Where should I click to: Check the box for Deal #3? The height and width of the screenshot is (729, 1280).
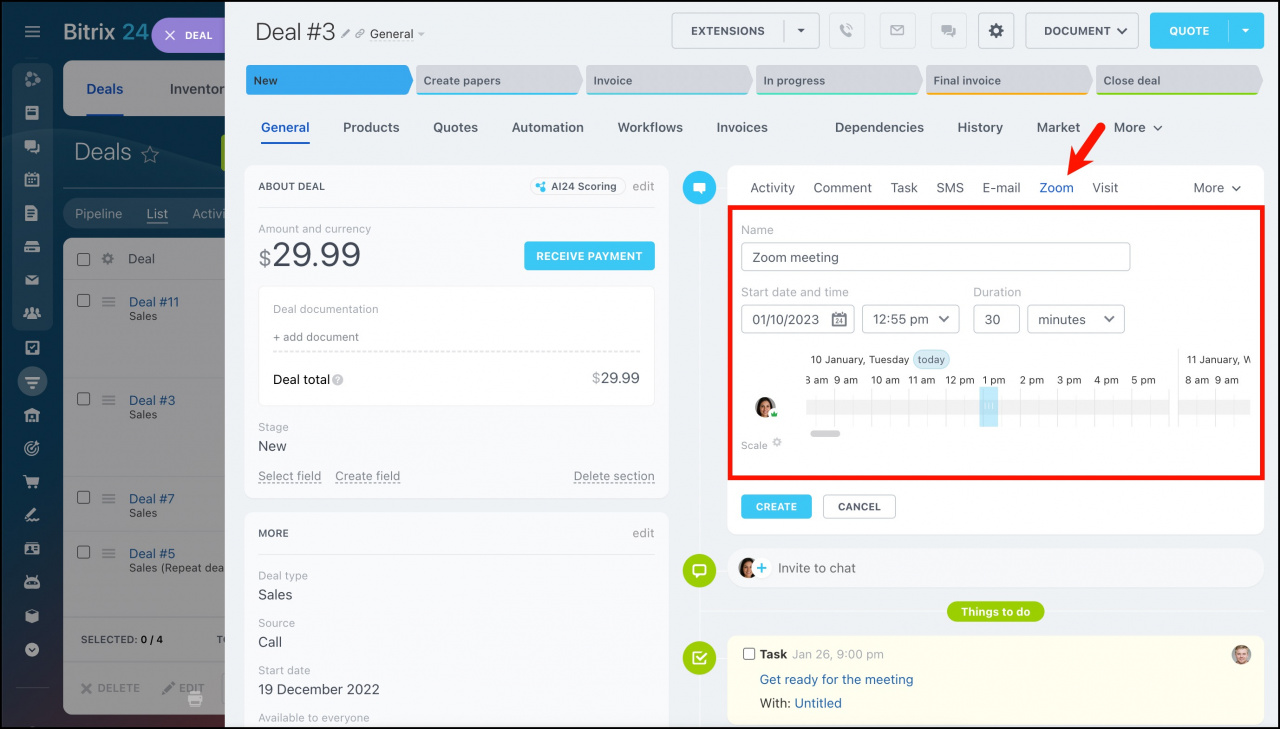(x=84, y=399)
